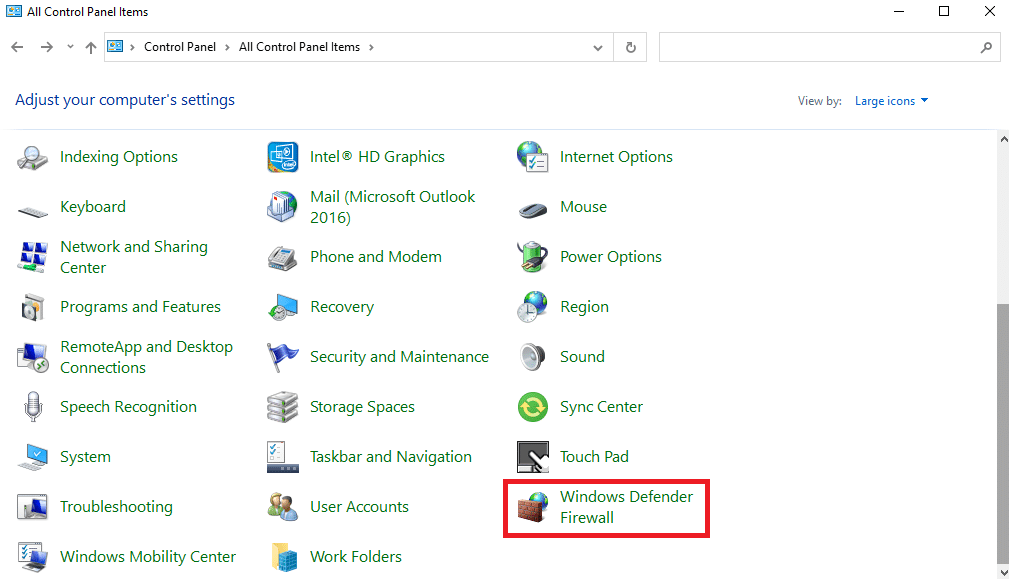Open the User Accounts link text
The image size is (1009, 579).
pyautogui.click(x=359, y=507)
